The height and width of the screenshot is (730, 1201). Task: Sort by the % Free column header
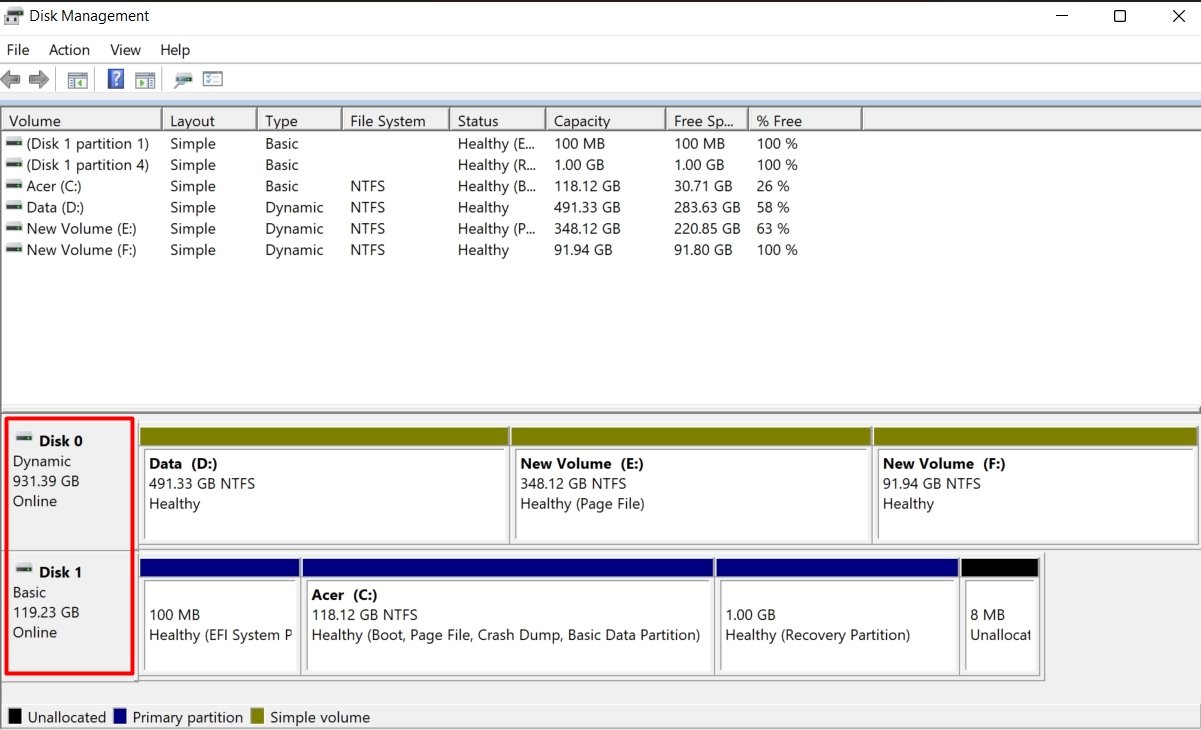point(805,120)
